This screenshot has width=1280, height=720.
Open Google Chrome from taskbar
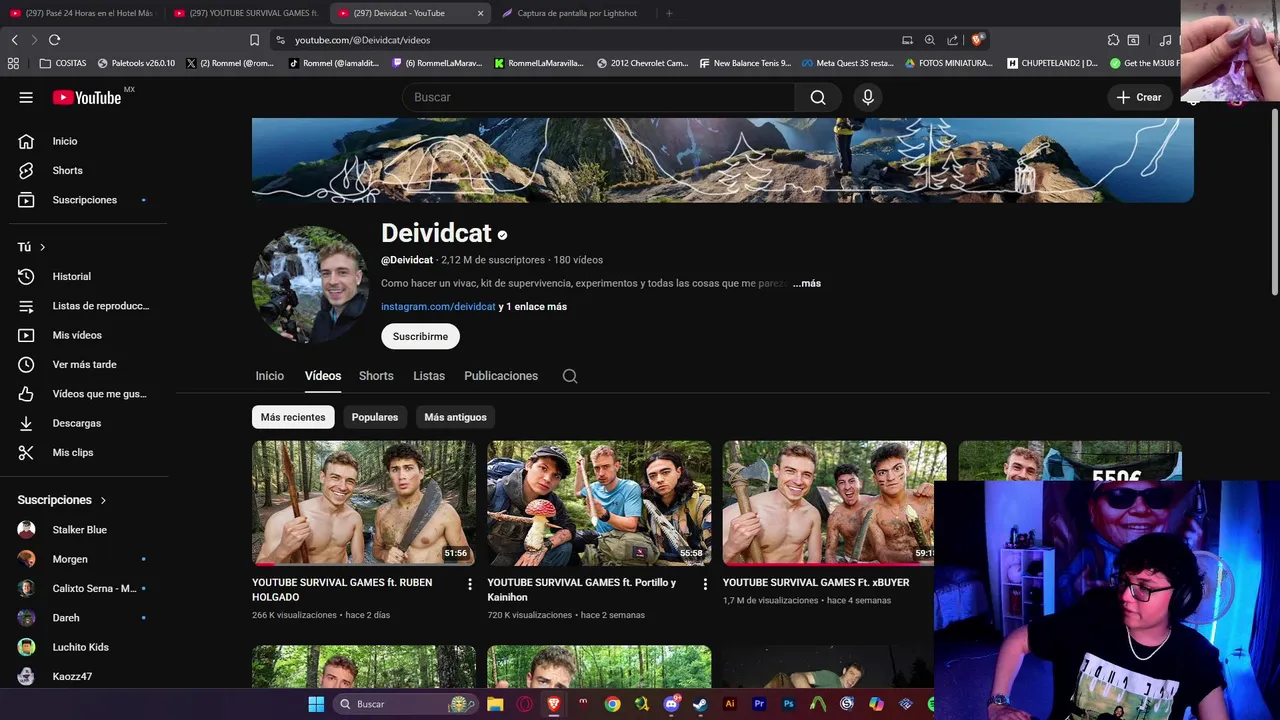pyautogui.click(x=612, y=704)
